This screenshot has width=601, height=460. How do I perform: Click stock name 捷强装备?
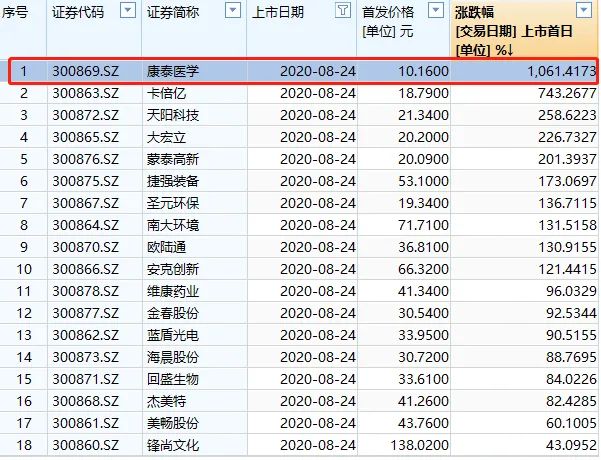tap(173, 181)
